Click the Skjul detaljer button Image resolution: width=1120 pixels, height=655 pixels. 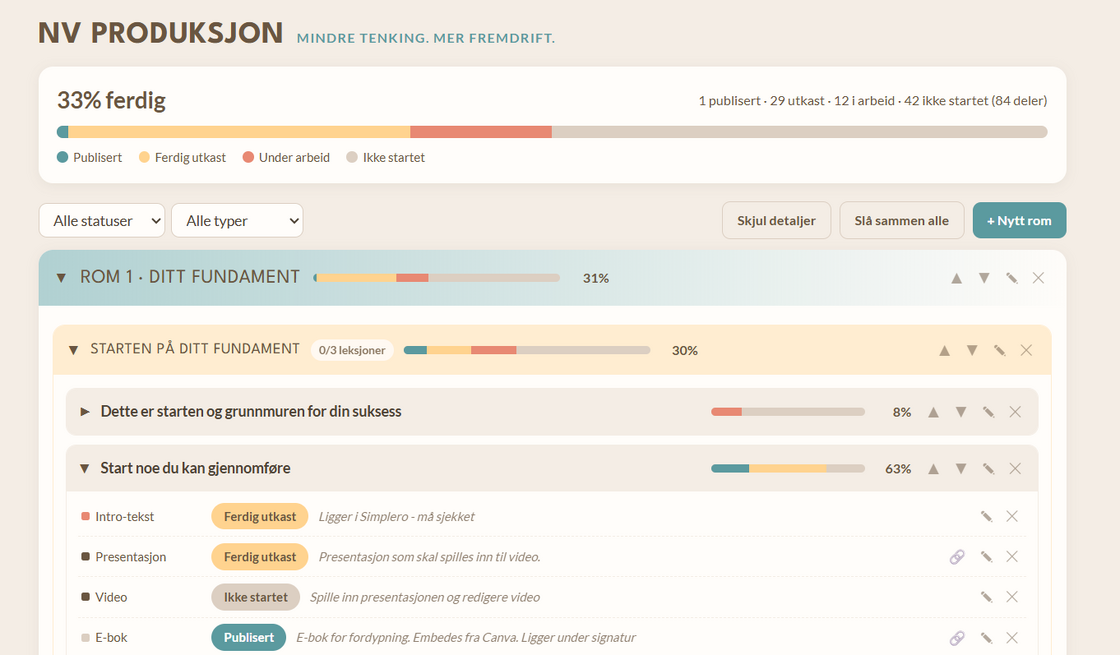pyautogui.click(x=776, y=221)
